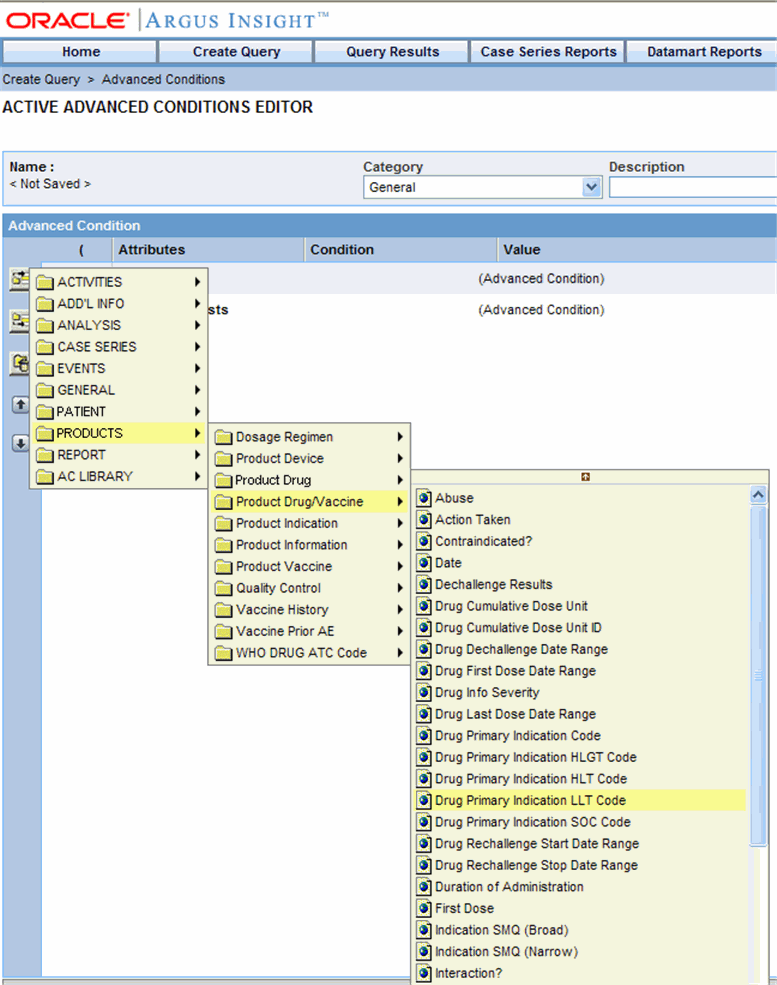Click the collapse marker atop attribute list
This screenshot has height=985, width=777.
585,477
